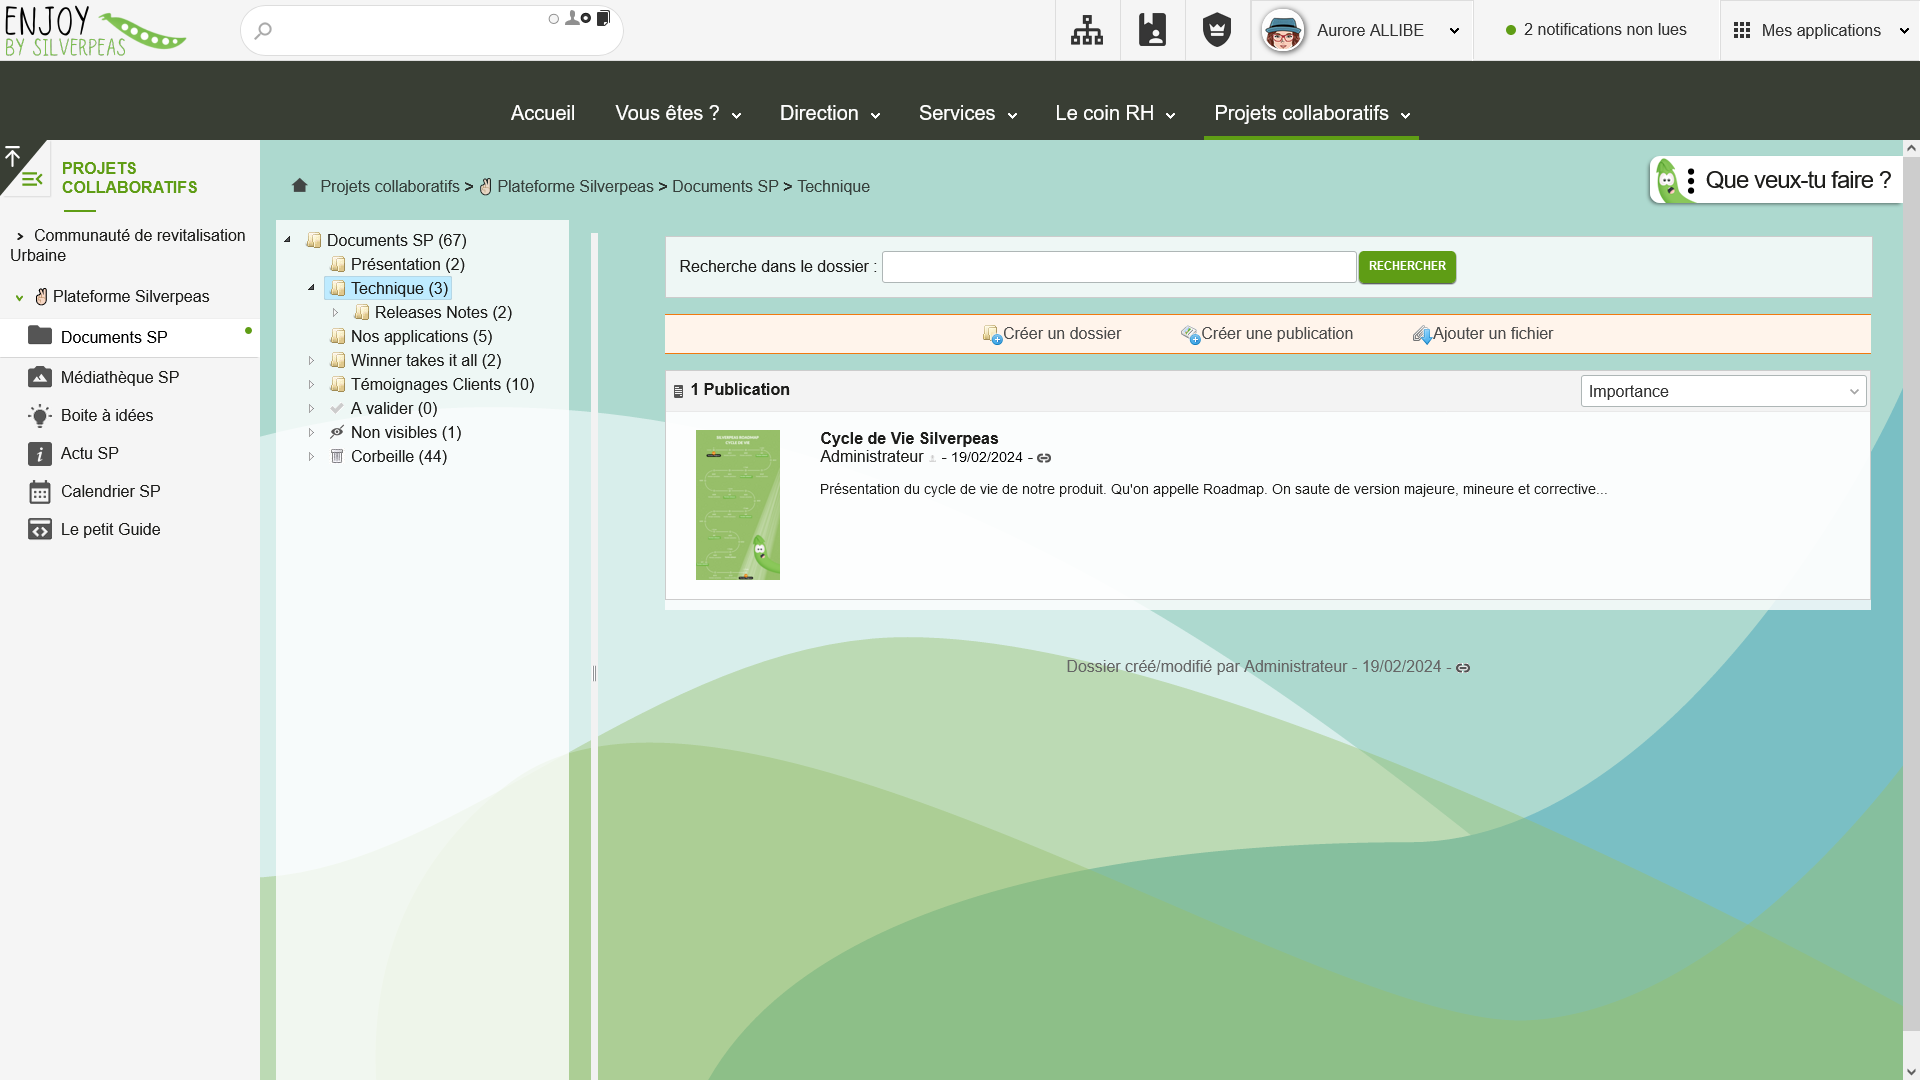The width and height of the screenshot is (1920, 1080).
Task: Click the Calendrier SP calendar icon
Action: [40, 492]
